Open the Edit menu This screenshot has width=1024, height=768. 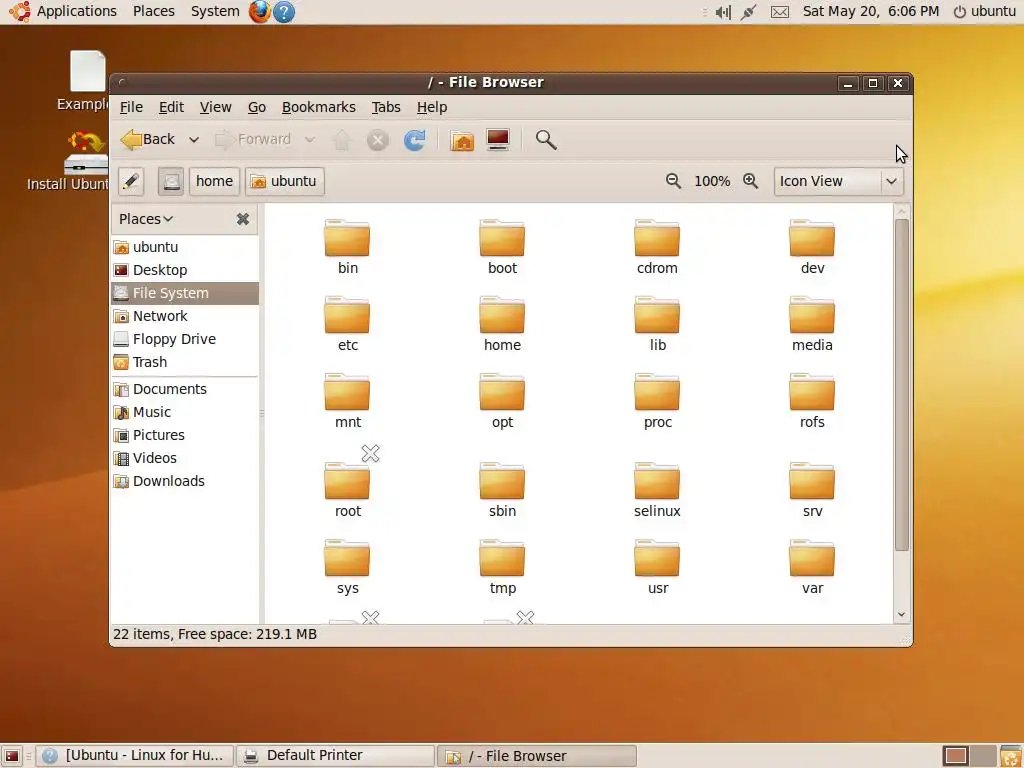(171, 107)
